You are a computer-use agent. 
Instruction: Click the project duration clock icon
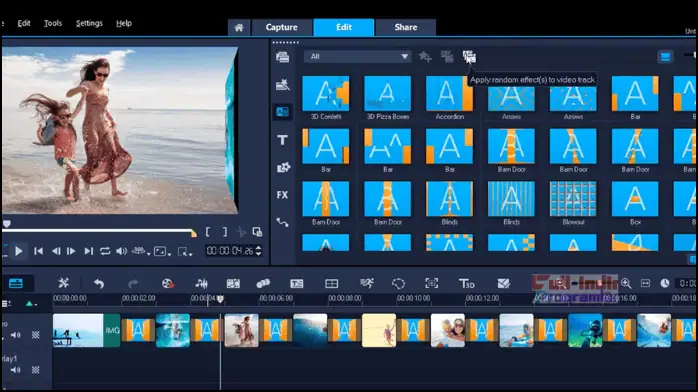click(x=665, y=283)
